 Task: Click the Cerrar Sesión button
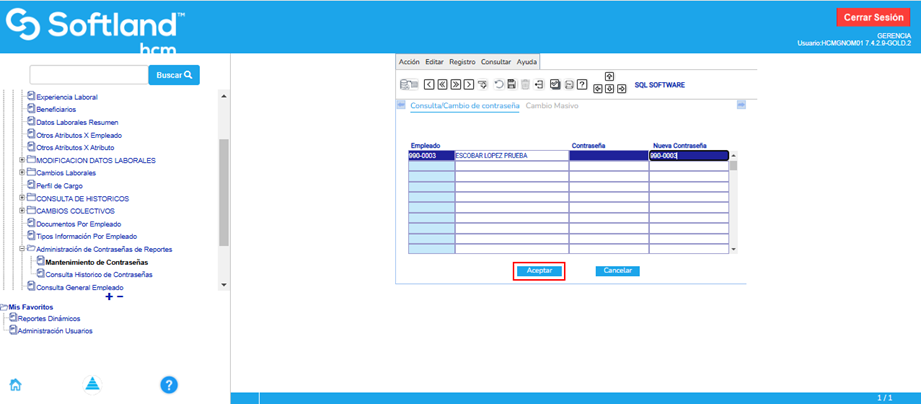[x=873, y=17]
